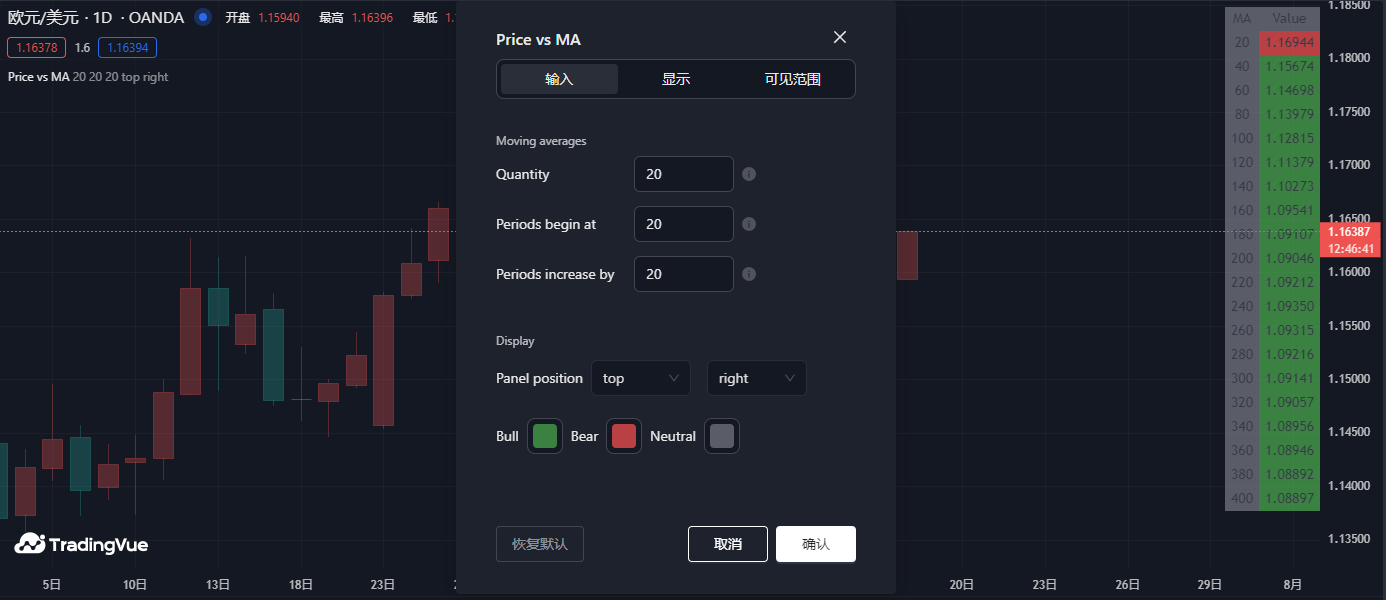This screenshot has height=600, width=1386.
Task: Switch to the 显示 tab
Action: click(x=676, y=79)
